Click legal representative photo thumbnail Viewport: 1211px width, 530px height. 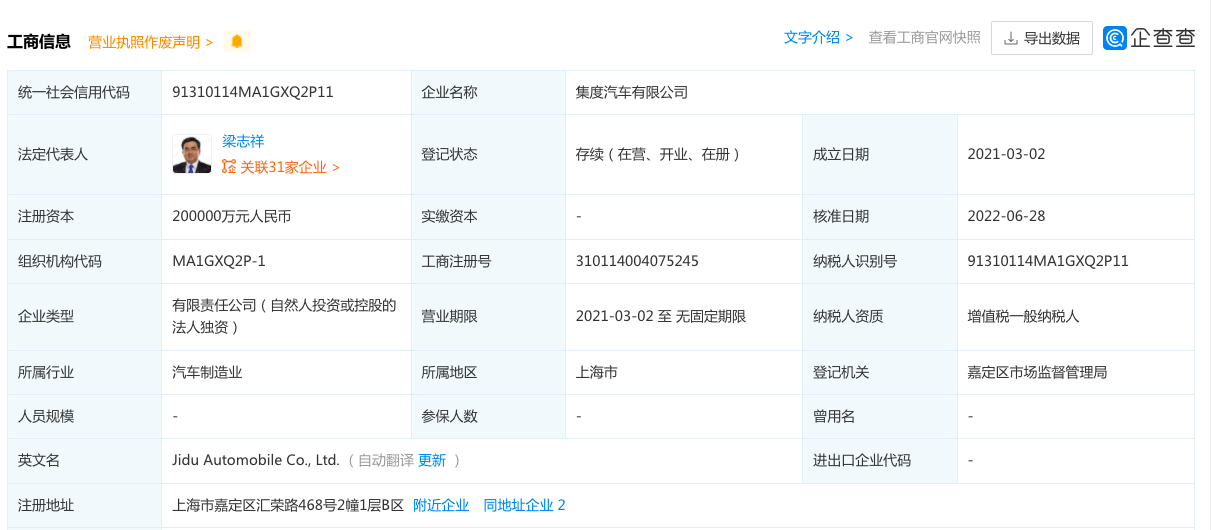click(x=192, y=154)
